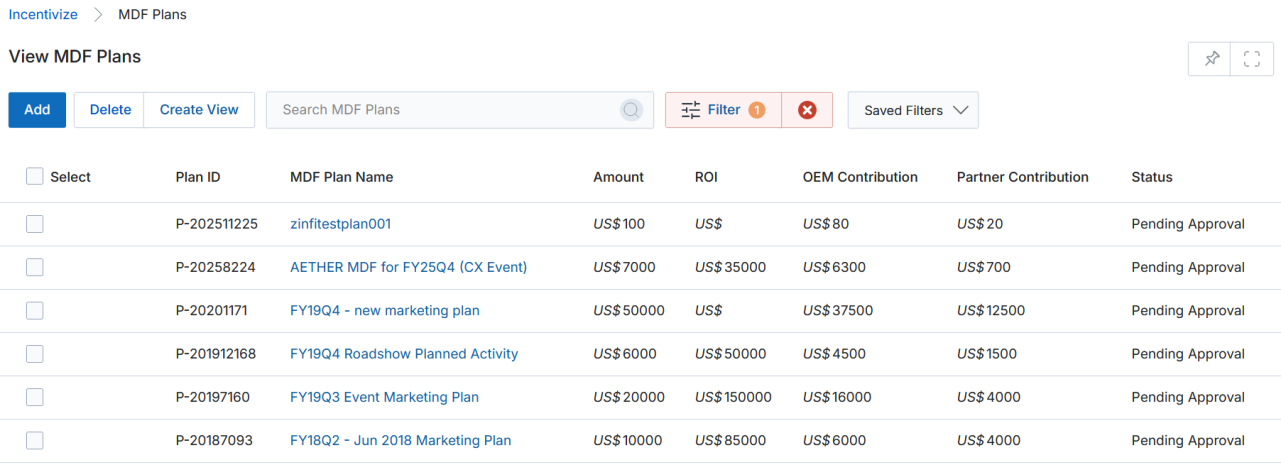1281x465 pixels.
Task: Click the MDF Plan Name column header
Action: click(342, 177)
